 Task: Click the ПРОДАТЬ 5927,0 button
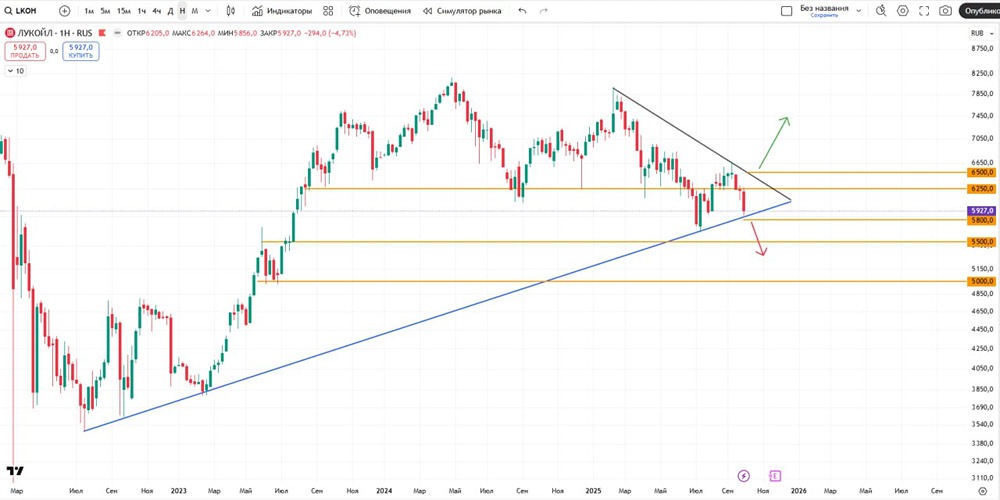[x=24, y=51]
